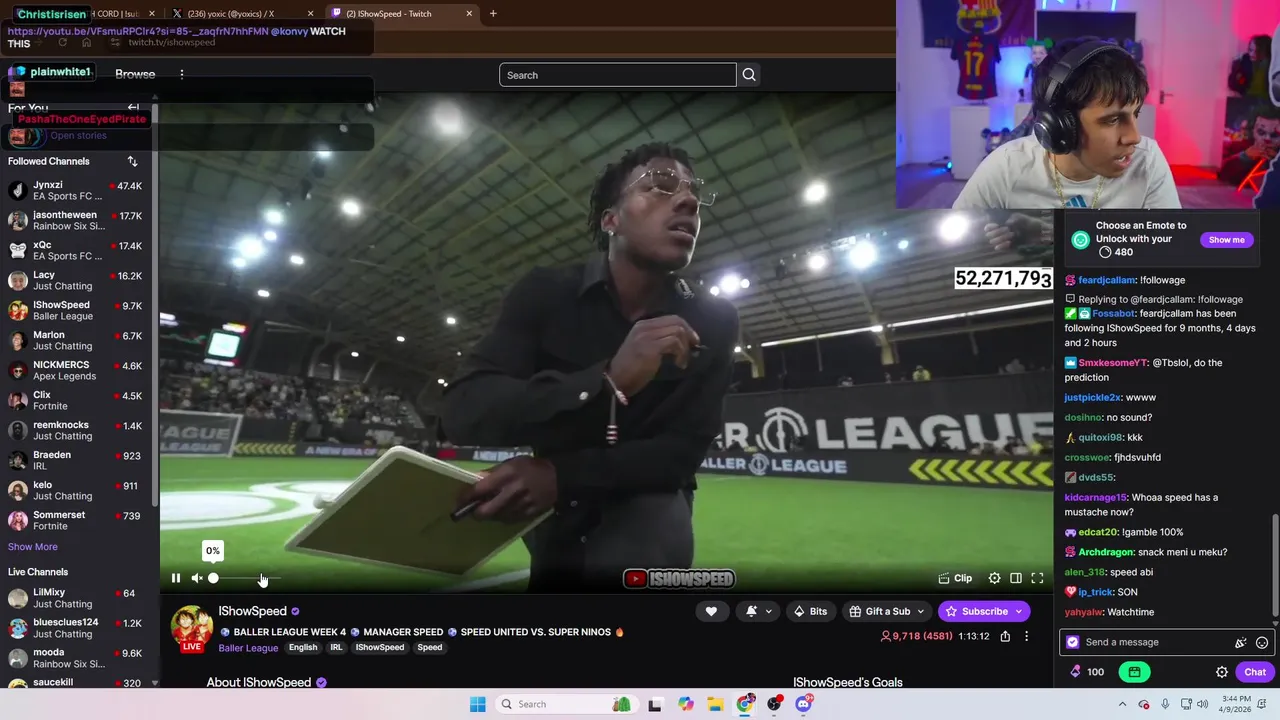1280x720 pixels.
Task: Create a clip with Clip button
Action: click(x=955, y=578)
